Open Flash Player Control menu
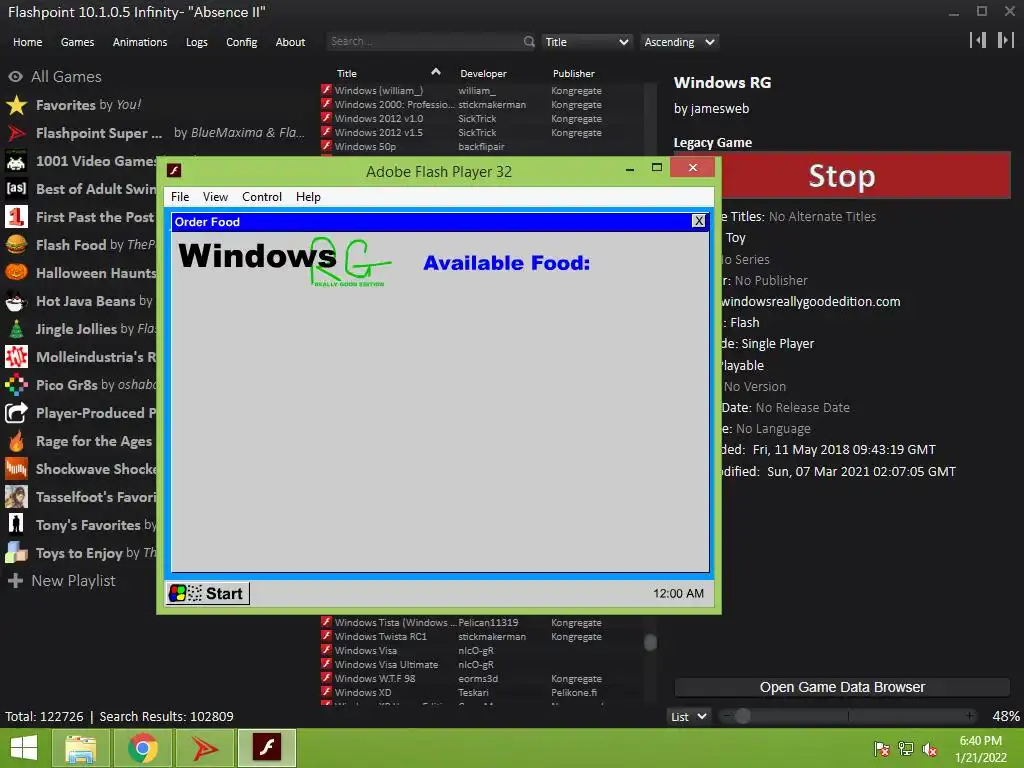Viewport: 1024px width, 768px height. 262,197
